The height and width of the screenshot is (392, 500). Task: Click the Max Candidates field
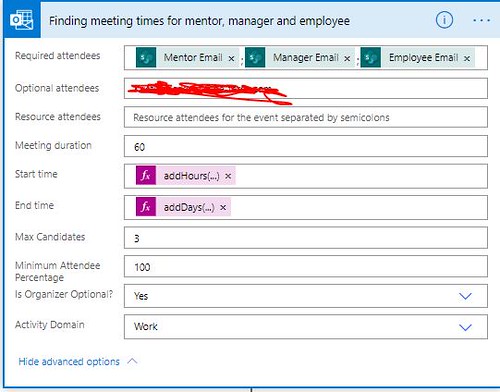pos(306,238)
